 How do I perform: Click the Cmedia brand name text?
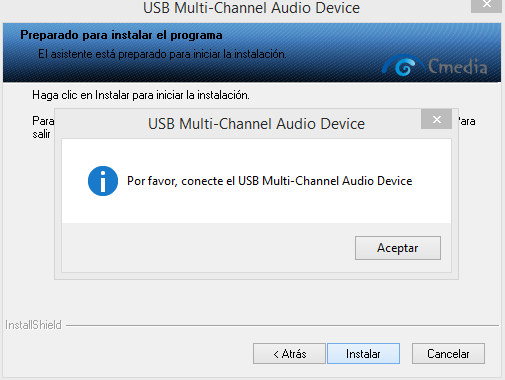click(x=457, y=66)
